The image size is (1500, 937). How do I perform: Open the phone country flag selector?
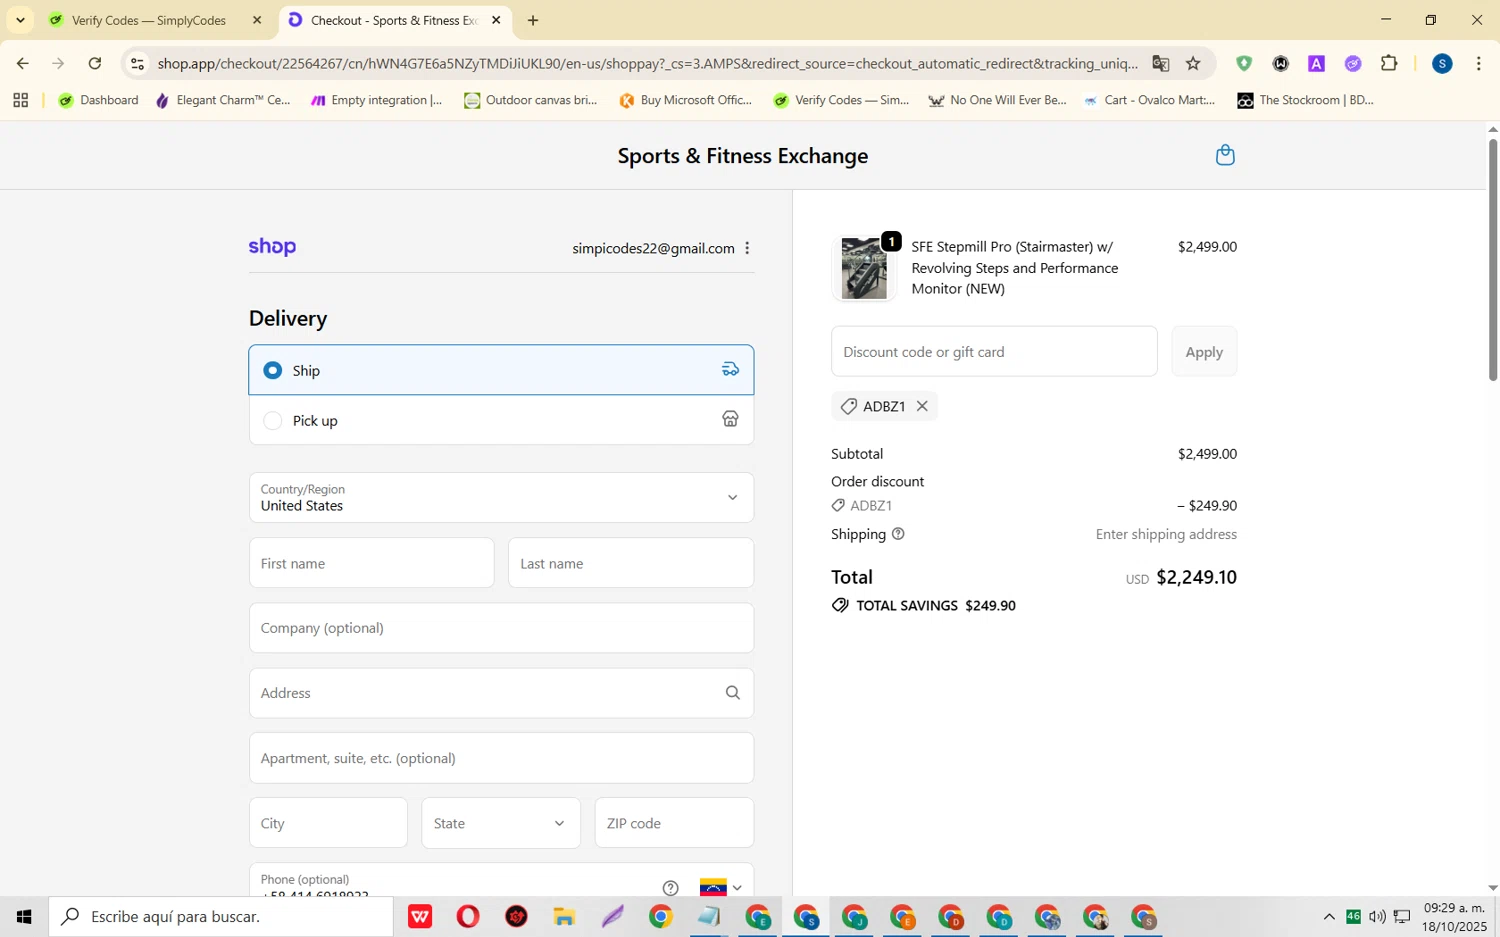click(x=721, y=888)
